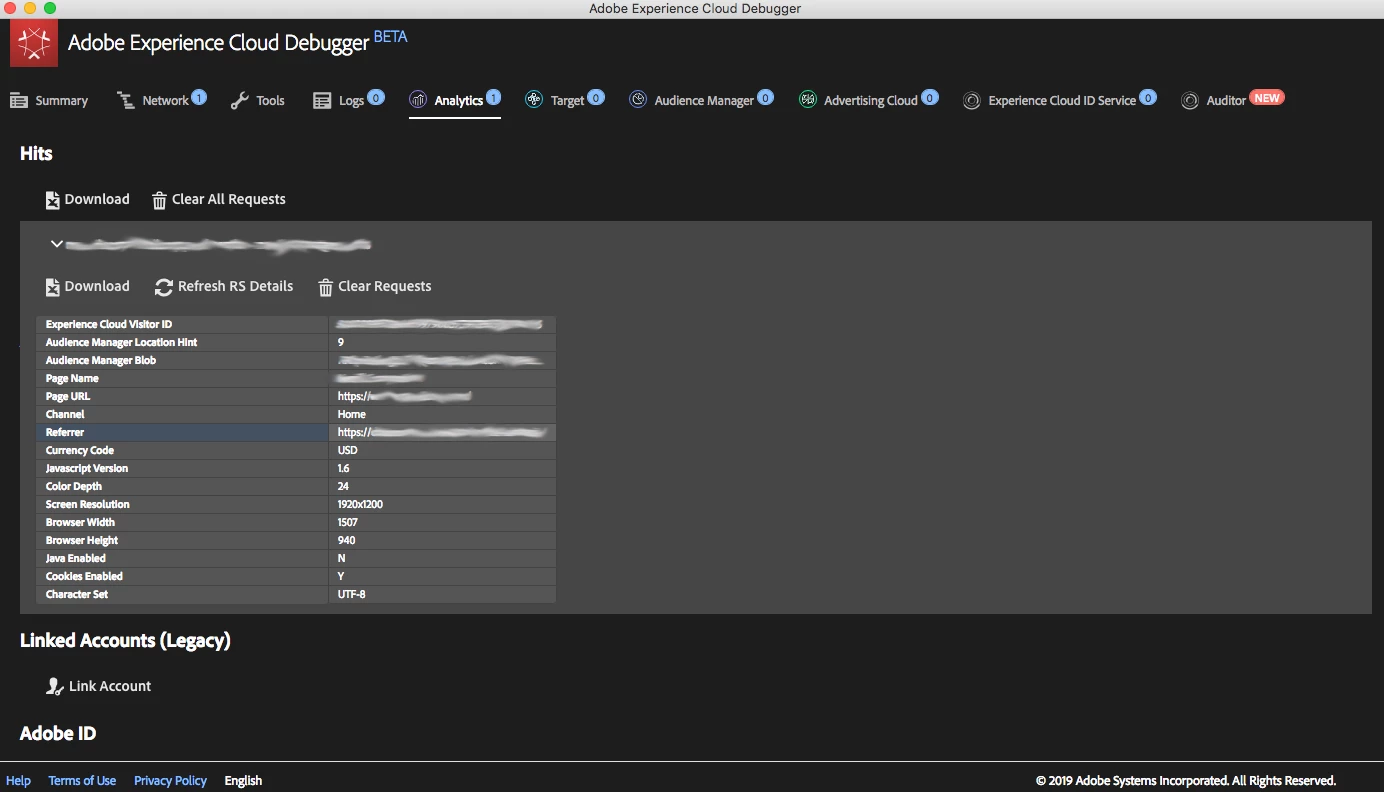
Task: Click the Logs list icon
Action: 322,101
